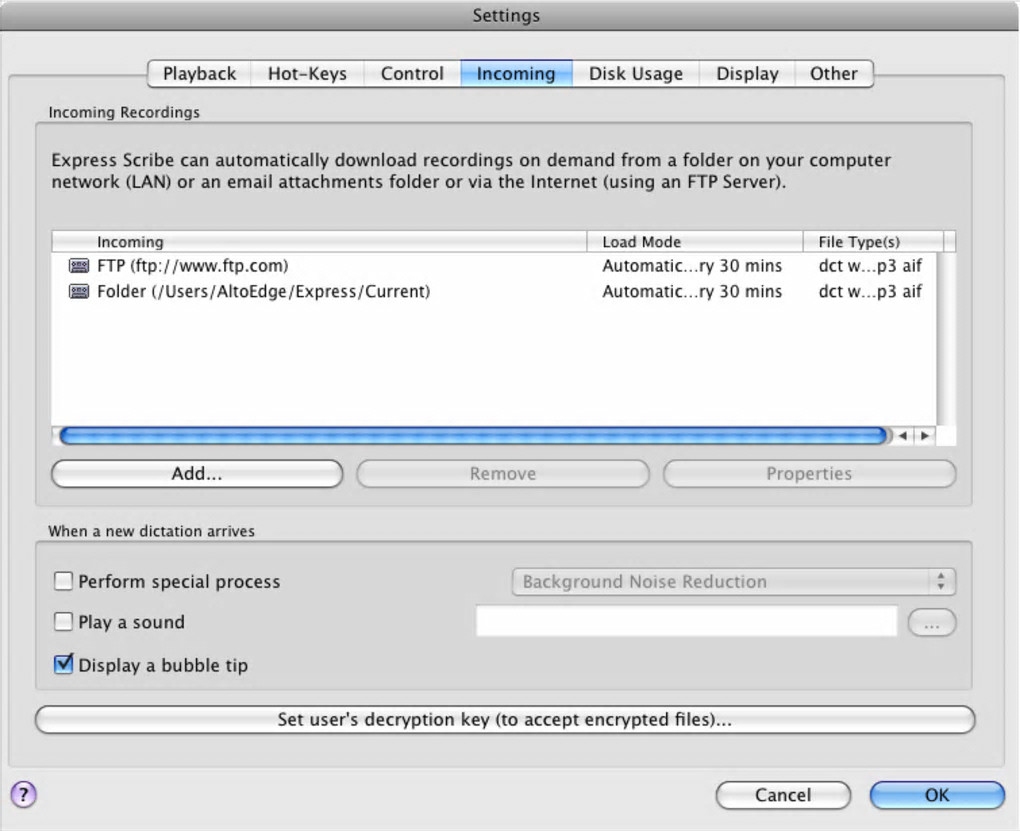
Task: Click the cassette icon beside Folder entry
Action: (79, 292)
